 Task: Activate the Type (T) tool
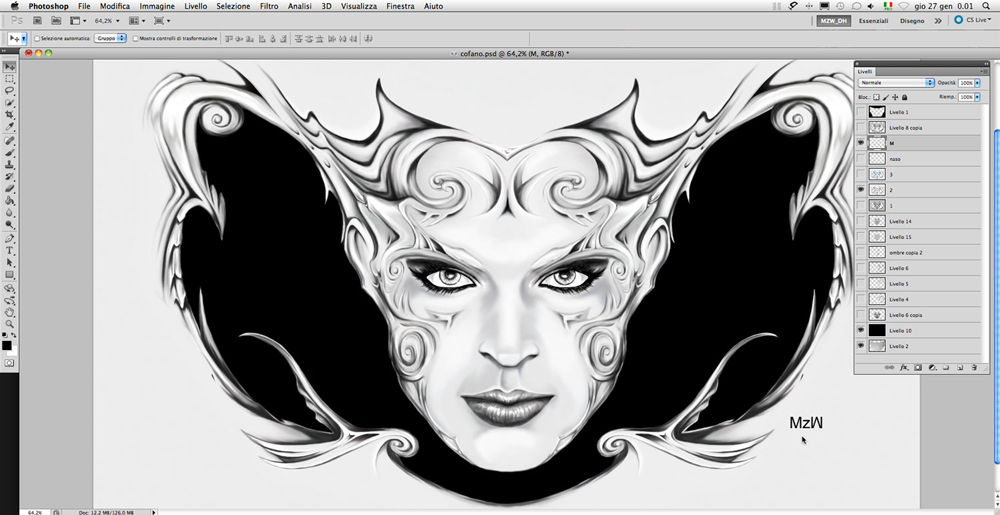(x=10, y=250)
